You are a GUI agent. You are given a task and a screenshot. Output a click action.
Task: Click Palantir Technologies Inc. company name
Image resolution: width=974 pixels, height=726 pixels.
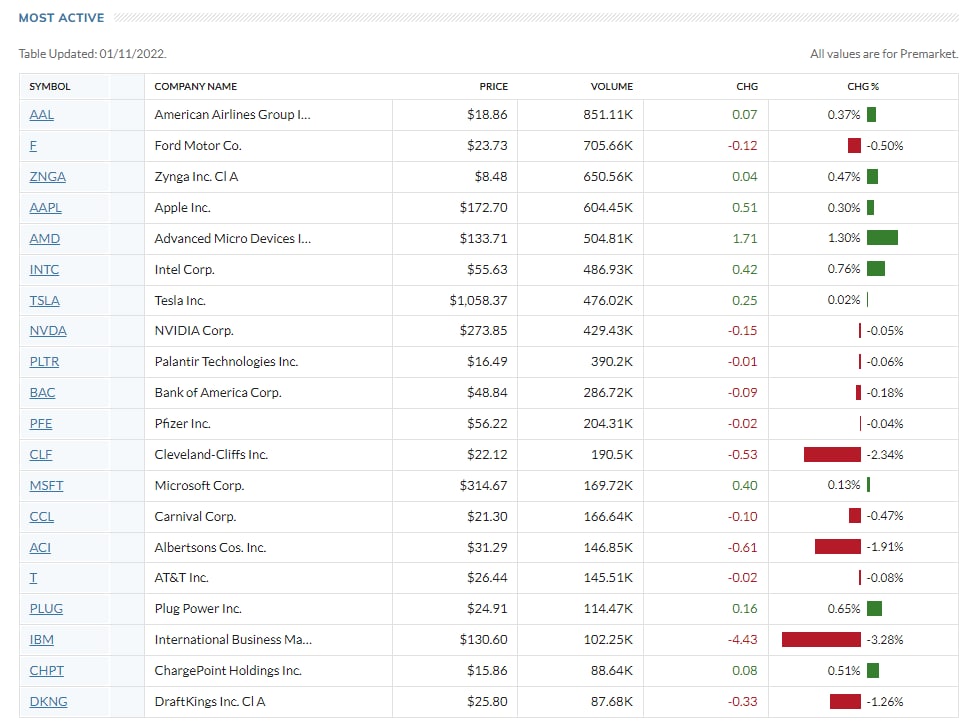pos(226,362)
